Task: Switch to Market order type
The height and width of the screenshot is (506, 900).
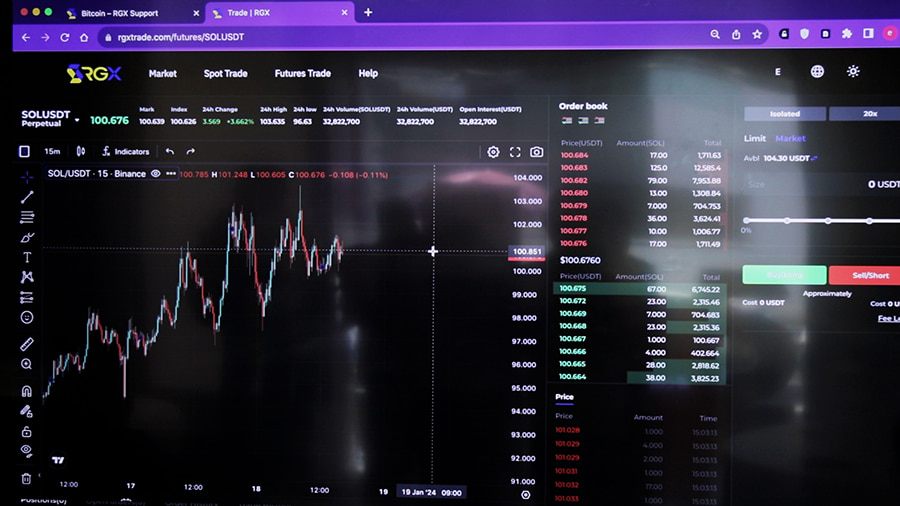Action: click(790, 138)
